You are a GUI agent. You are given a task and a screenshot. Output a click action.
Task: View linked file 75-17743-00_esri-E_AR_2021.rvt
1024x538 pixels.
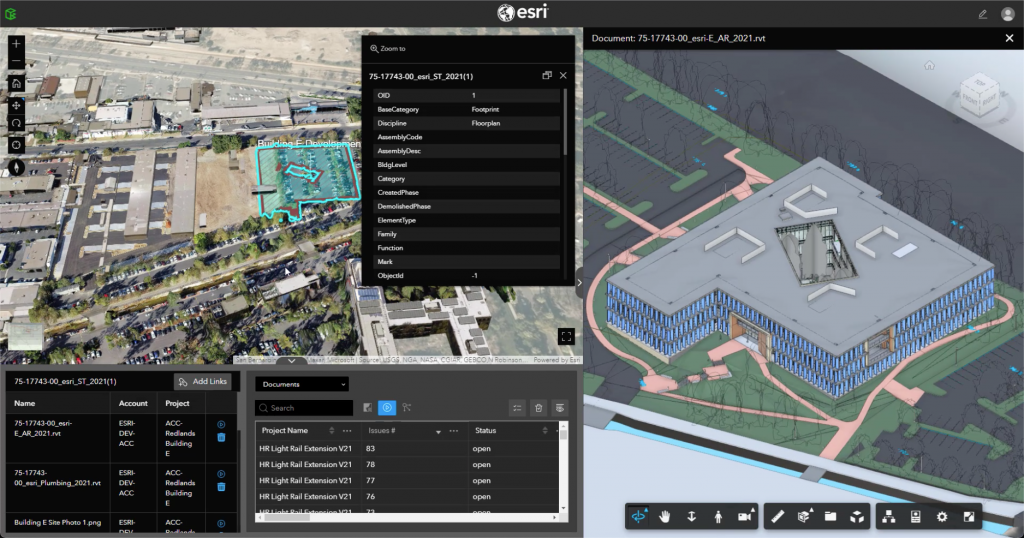[x=221, y=424]
